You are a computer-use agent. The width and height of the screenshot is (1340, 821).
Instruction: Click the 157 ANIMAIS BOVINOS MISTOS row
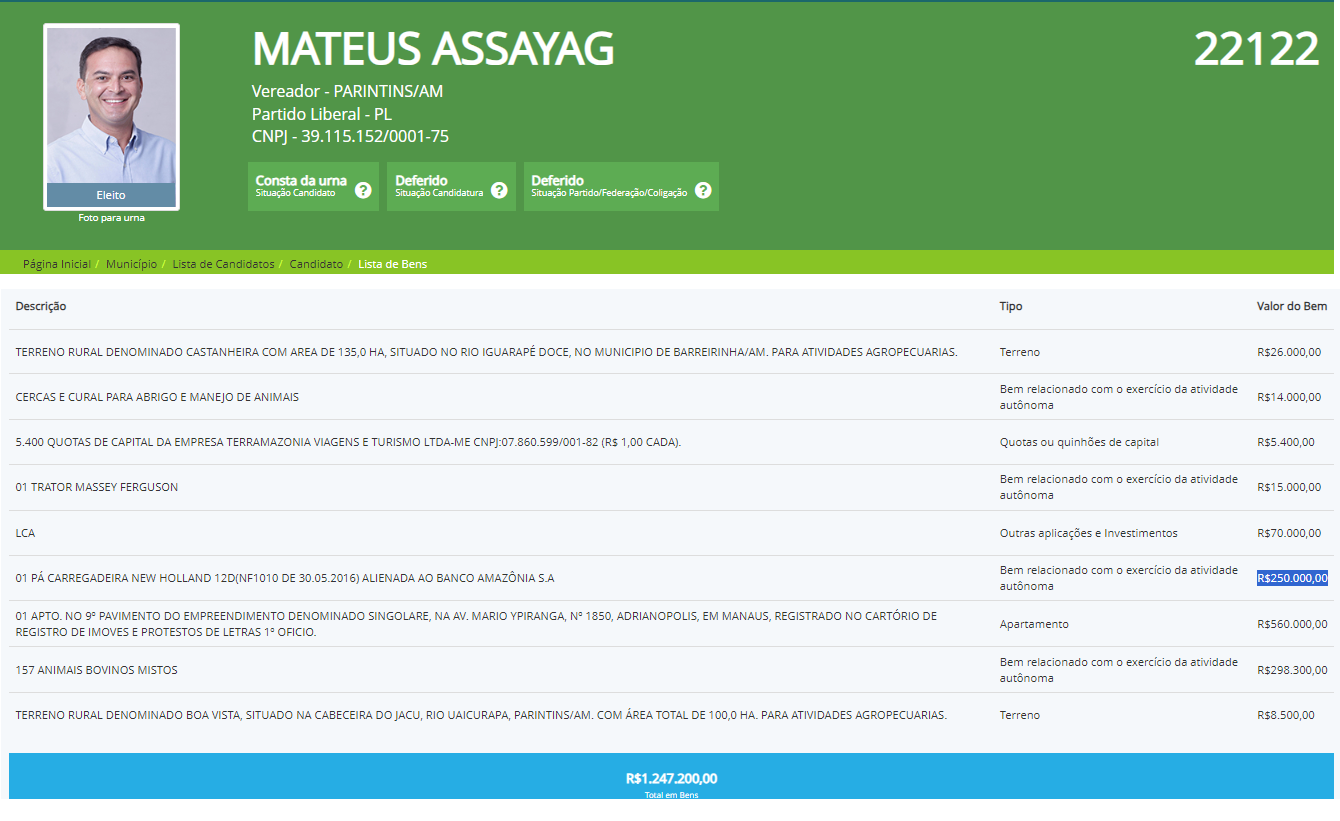pyautogui.click(x=670, y=670)
